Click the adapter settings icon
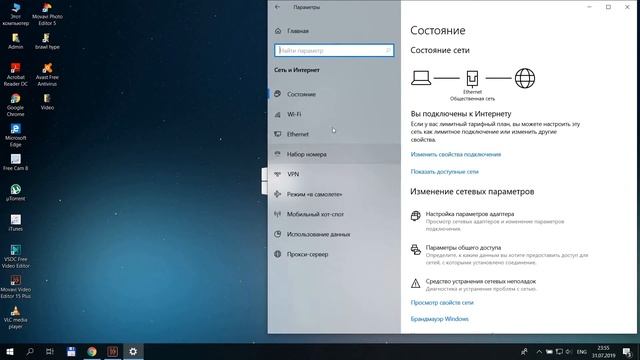 [x=416, y=216]
